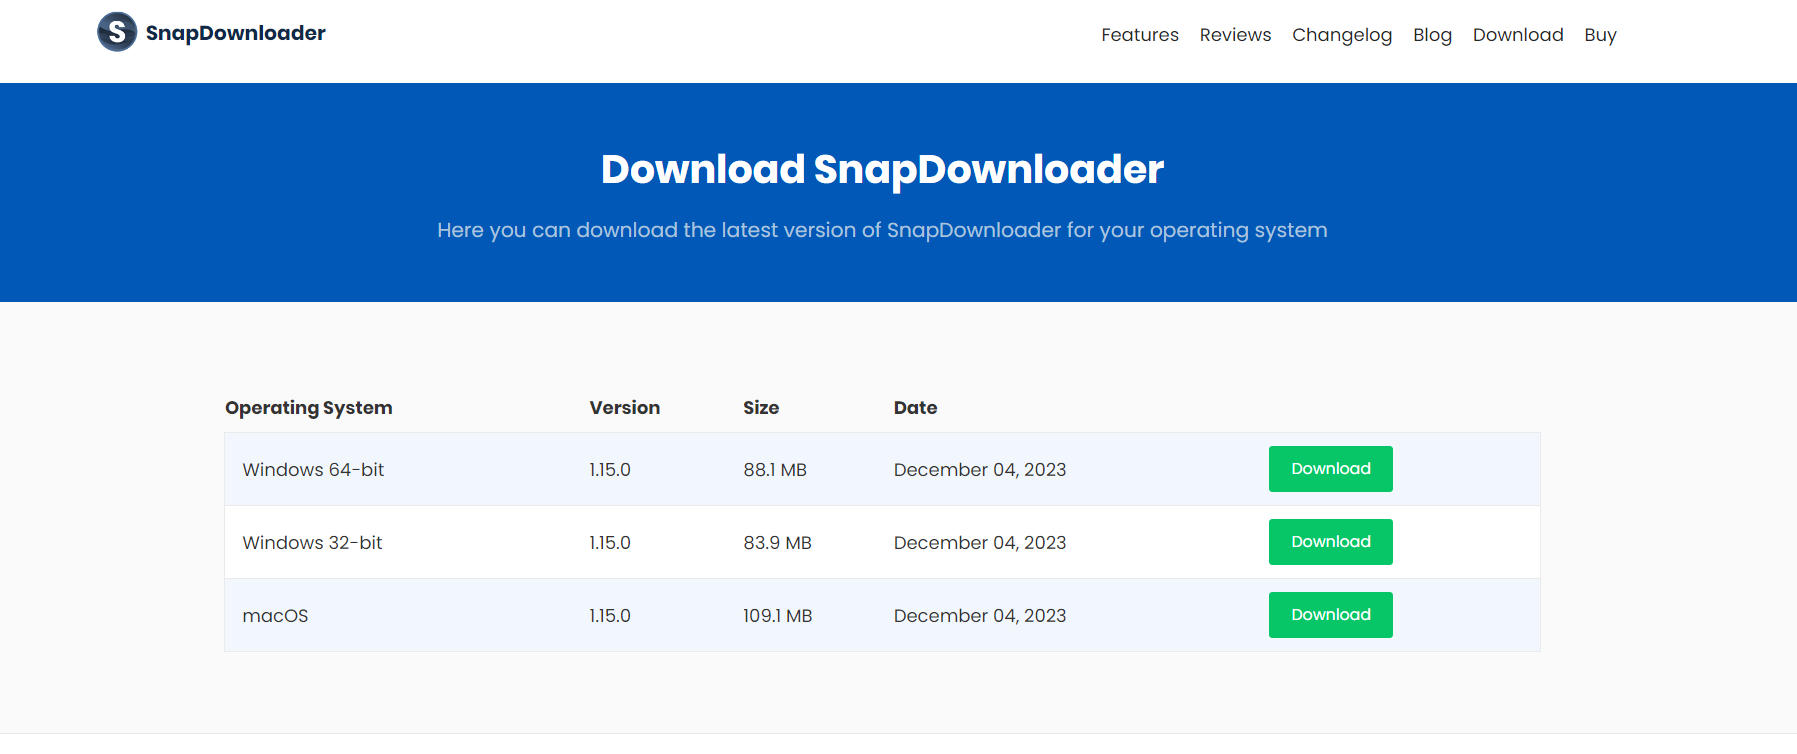Click the 'Here you can download' subtitle
The image size is (1797, 754).
click(x=882, y=230)
